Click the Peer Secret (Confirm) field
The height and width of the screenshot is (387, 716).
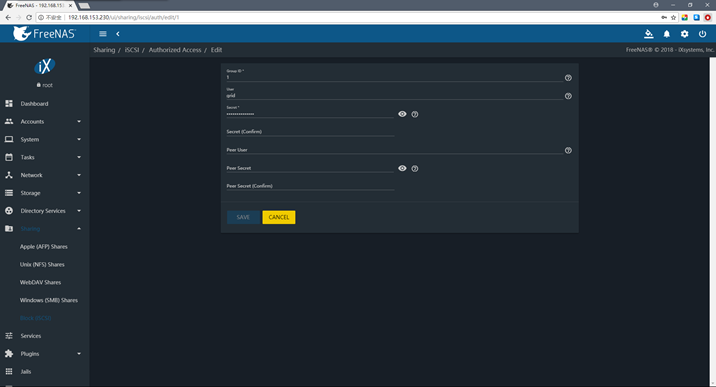click(x=310, y=186)
